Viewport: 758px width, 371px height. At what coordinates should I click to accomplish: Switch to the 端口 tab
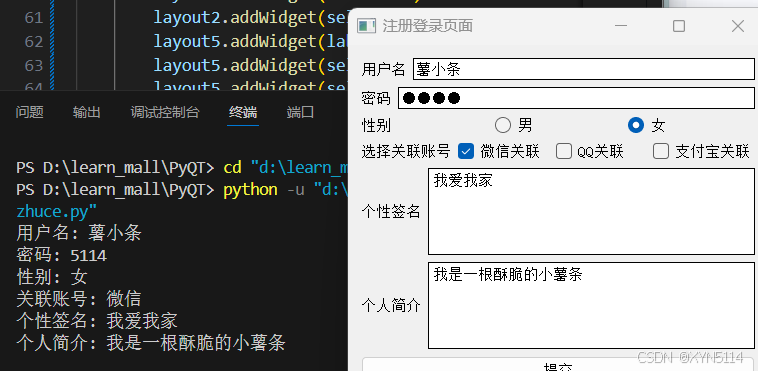tap(300, 112)
